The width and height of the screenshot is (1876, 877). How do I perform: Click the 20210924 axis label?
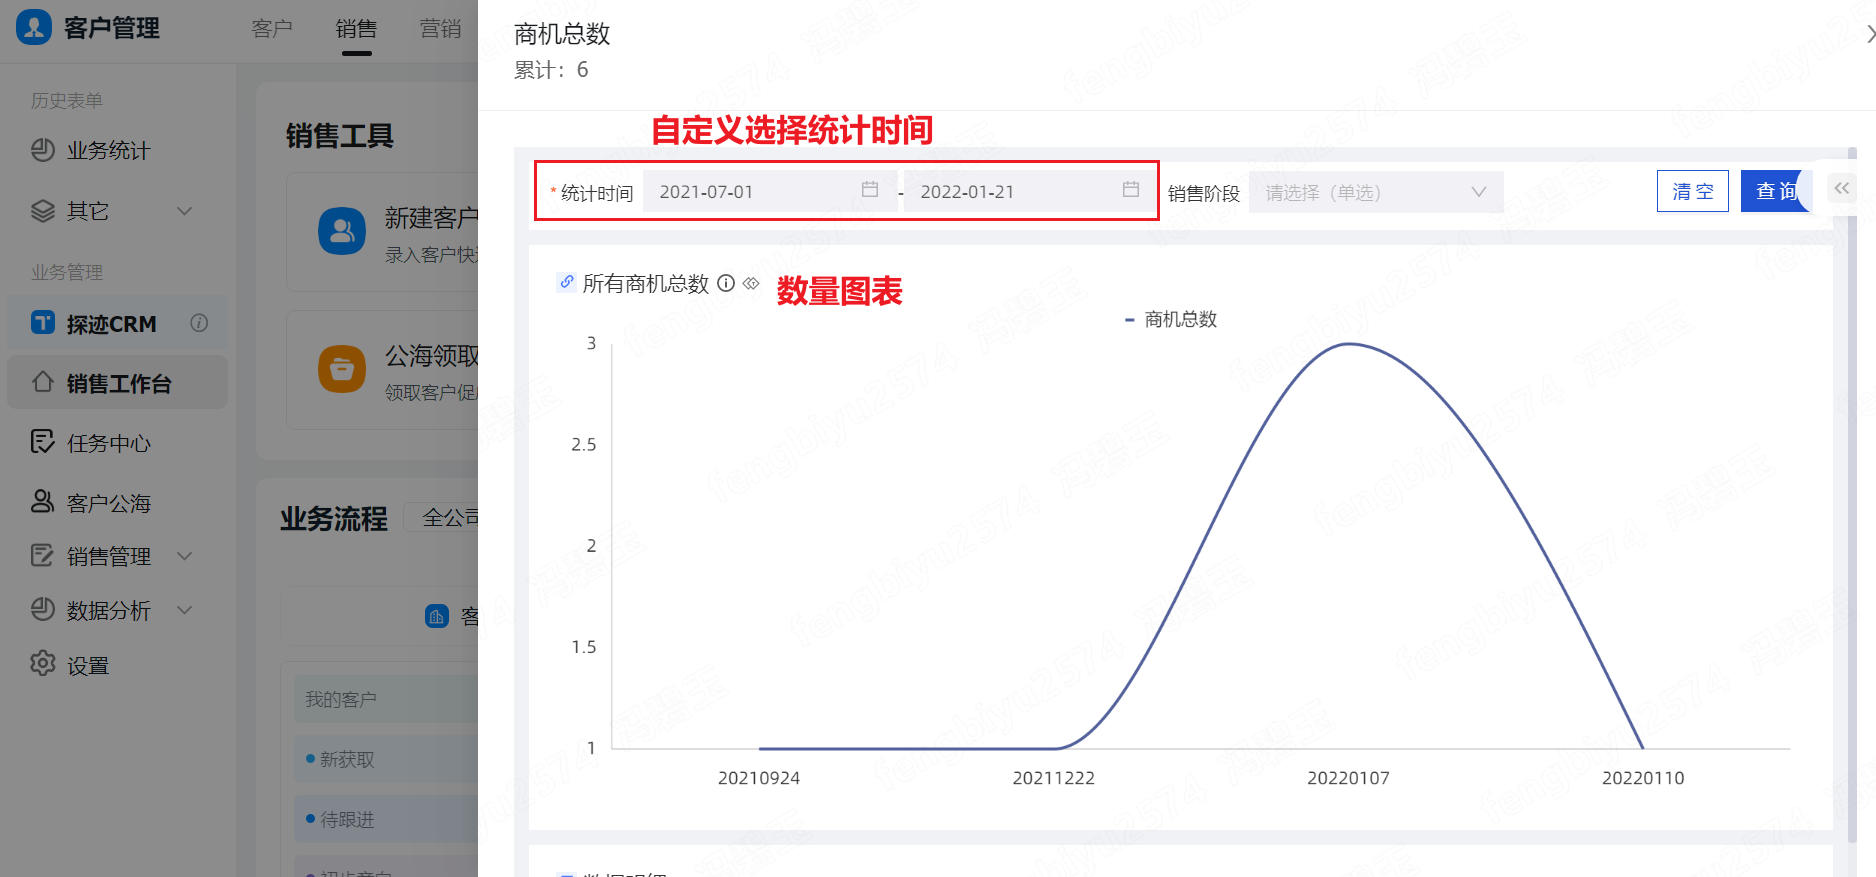(x=759, y=778)
